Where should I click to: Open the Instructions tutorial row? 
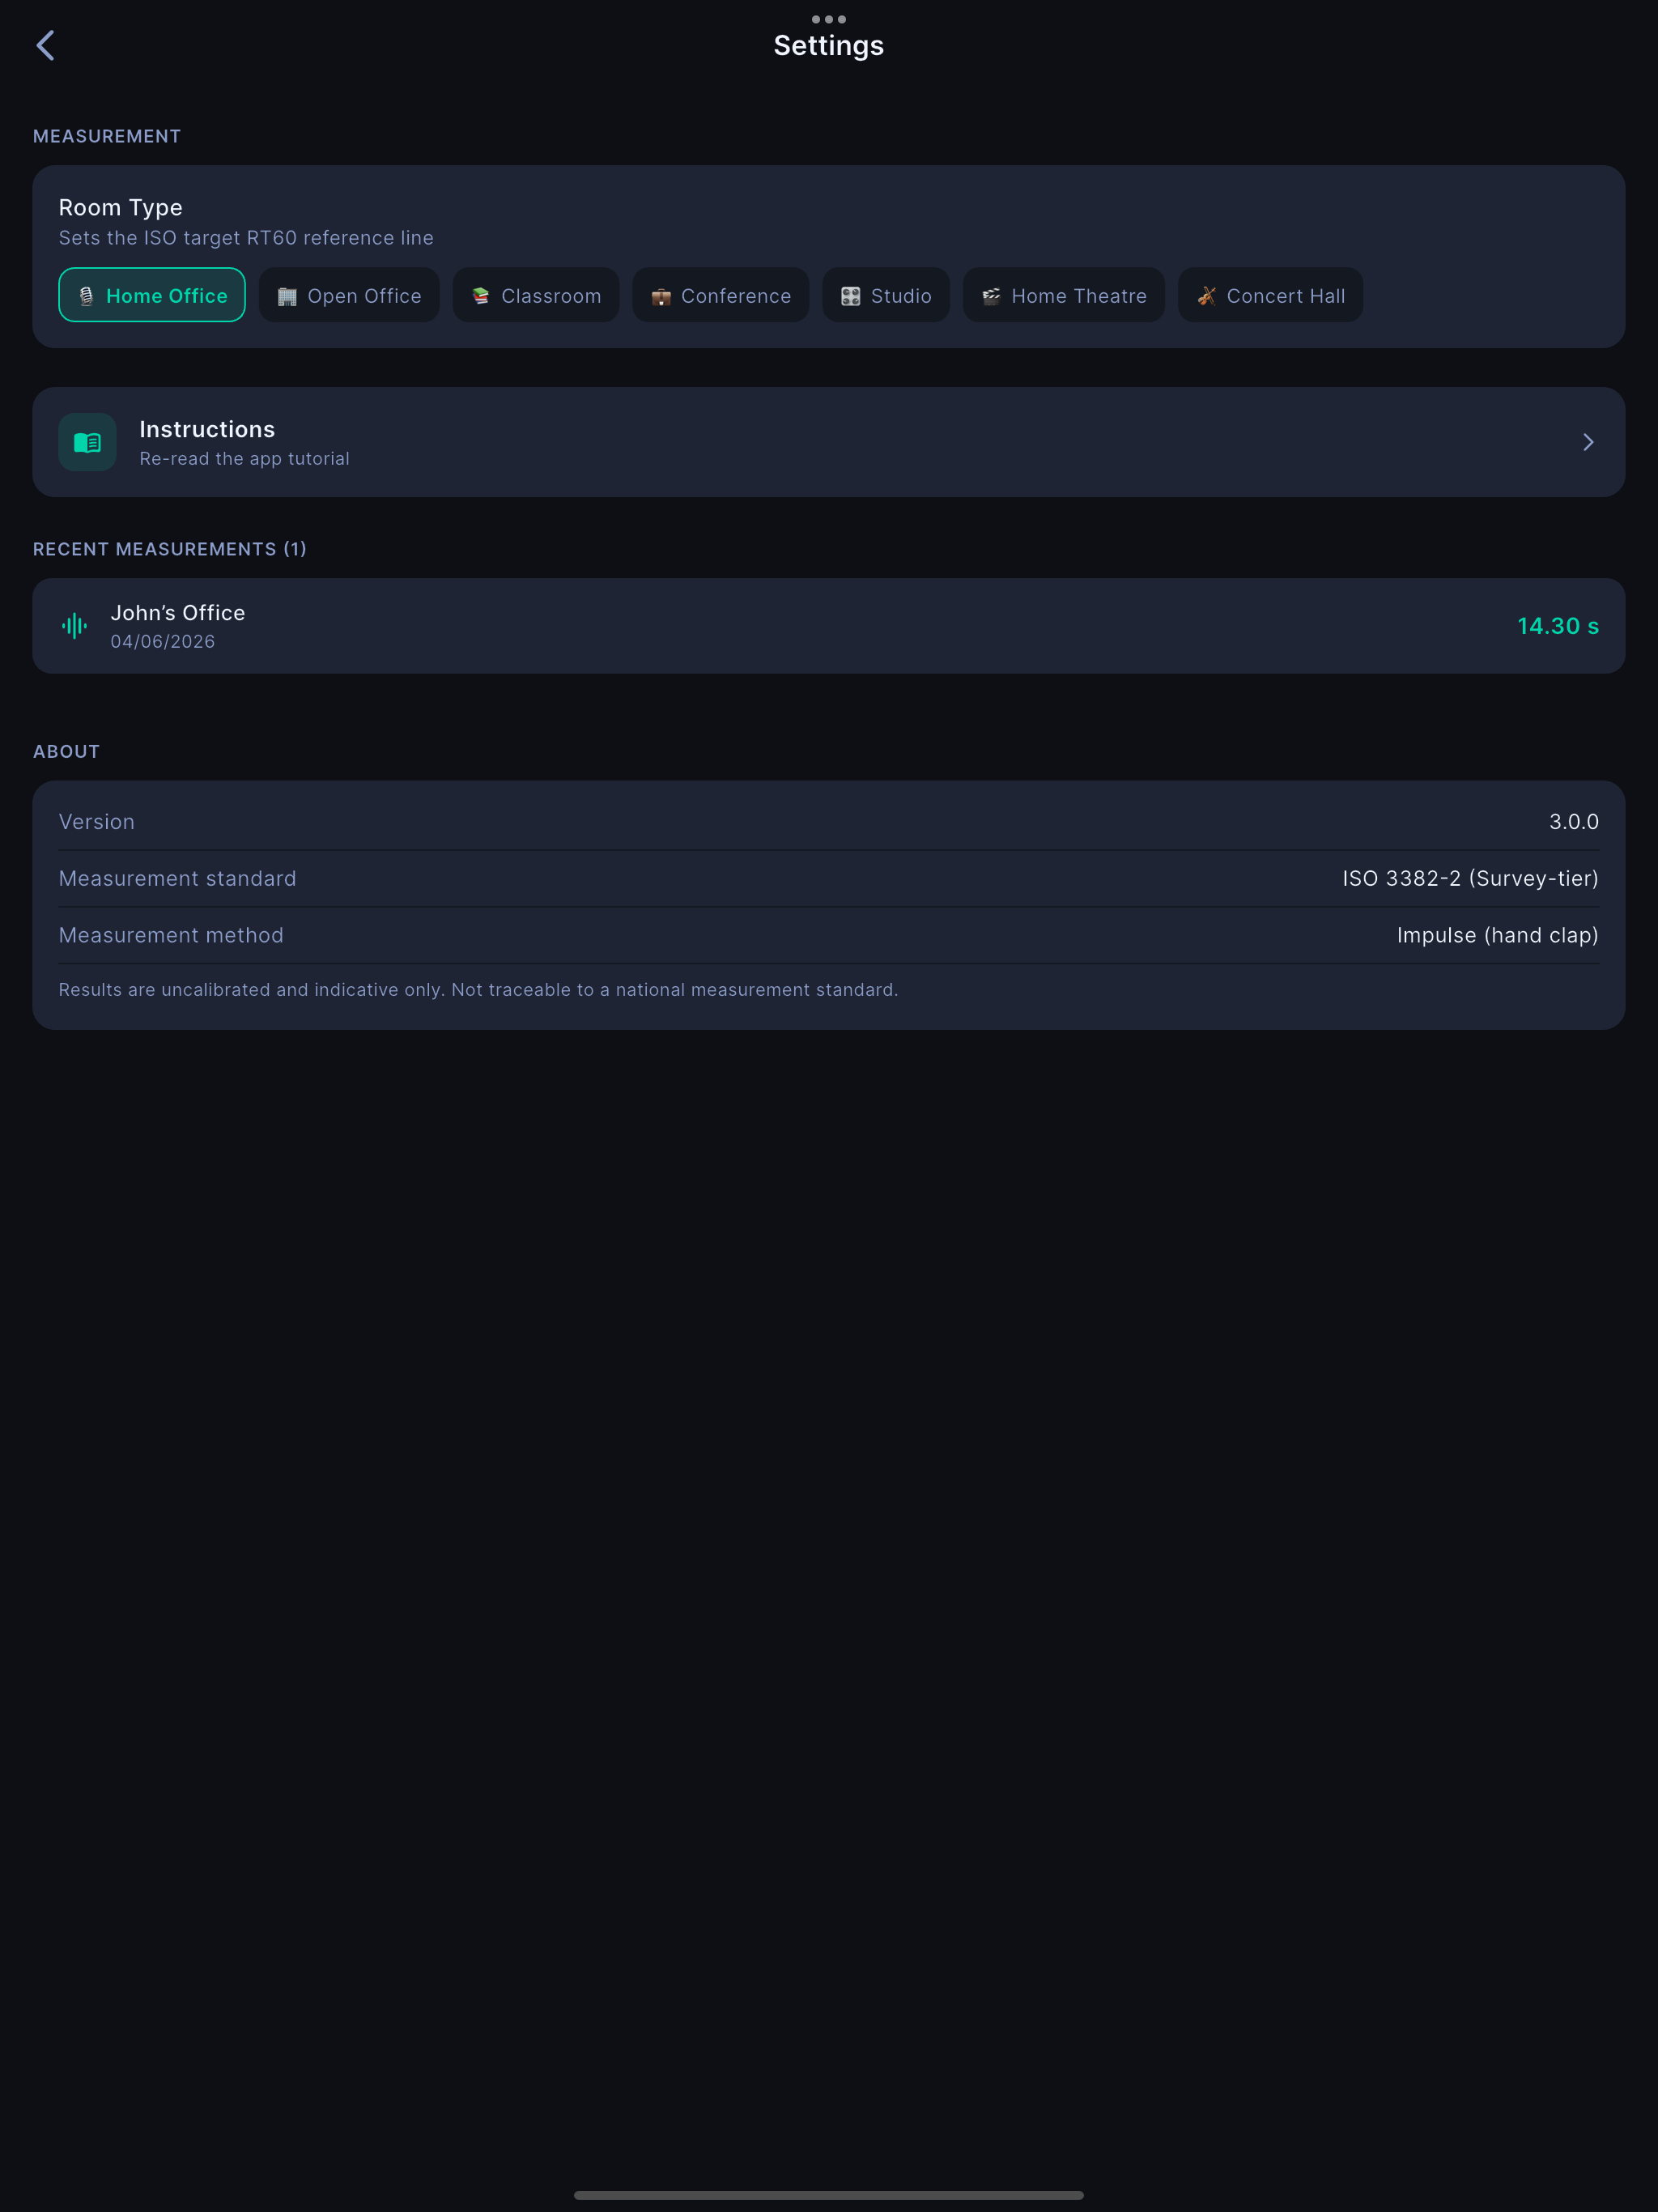[829, 442]
